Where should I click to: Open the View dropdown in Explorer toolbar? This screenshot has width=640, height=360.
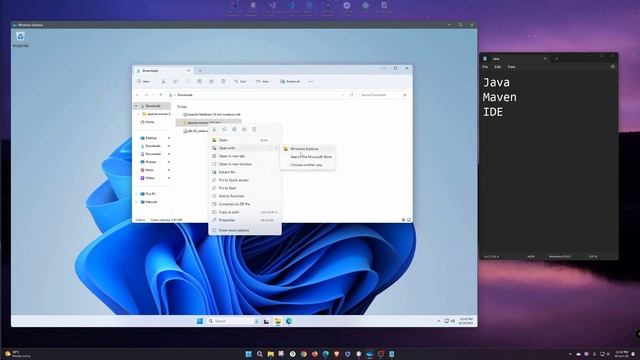263,82
